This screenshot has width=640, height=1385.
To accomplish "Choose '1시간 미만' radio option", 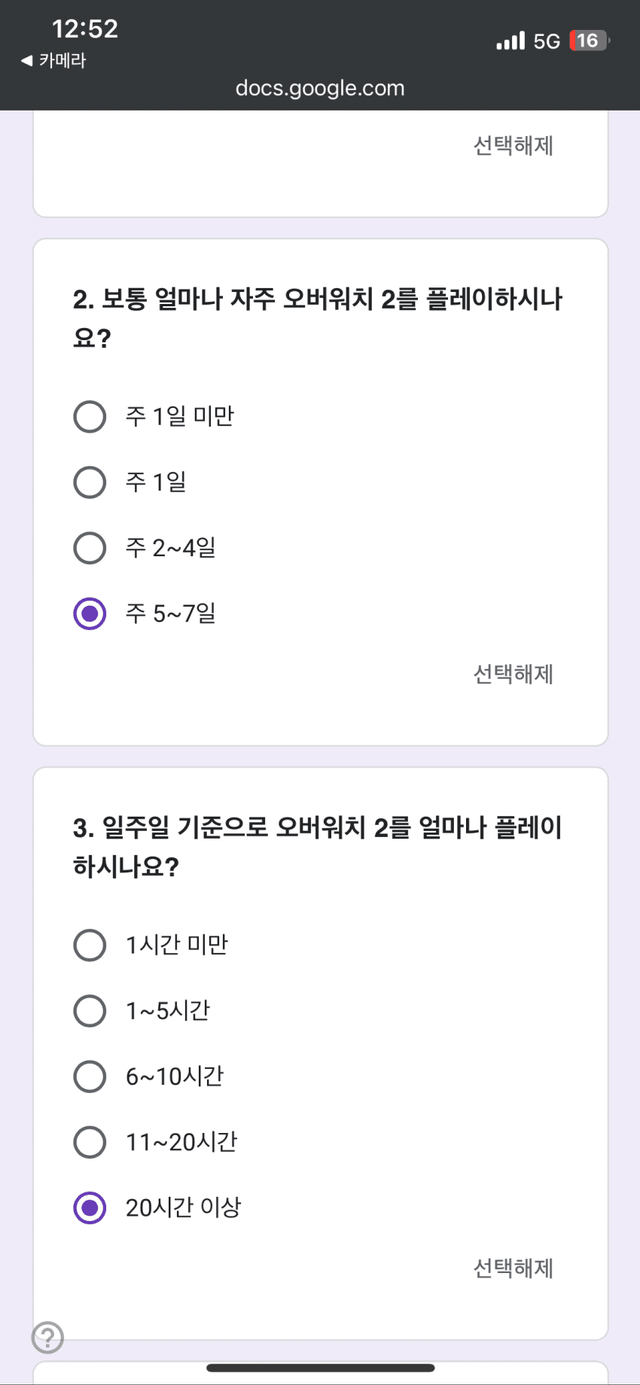I will (90, 944).
